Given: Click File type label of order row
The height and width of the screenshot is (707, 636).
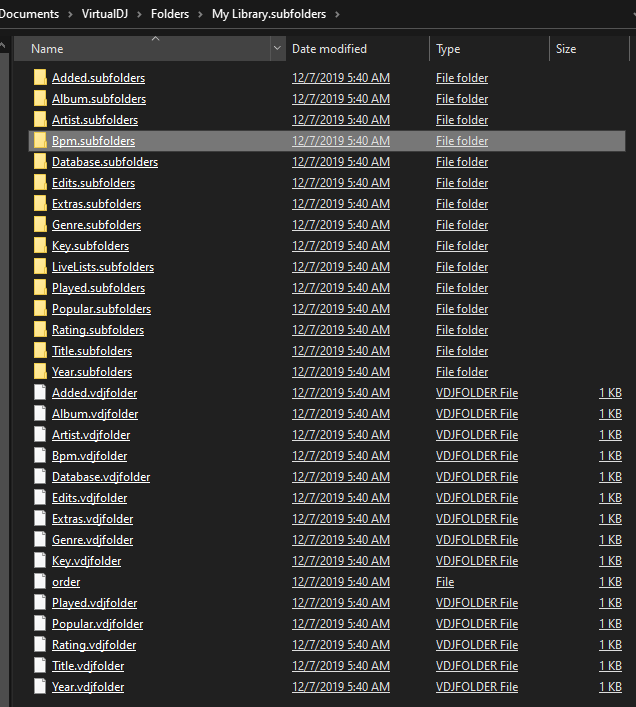Looking at the screenshot, I should (445, 582).
